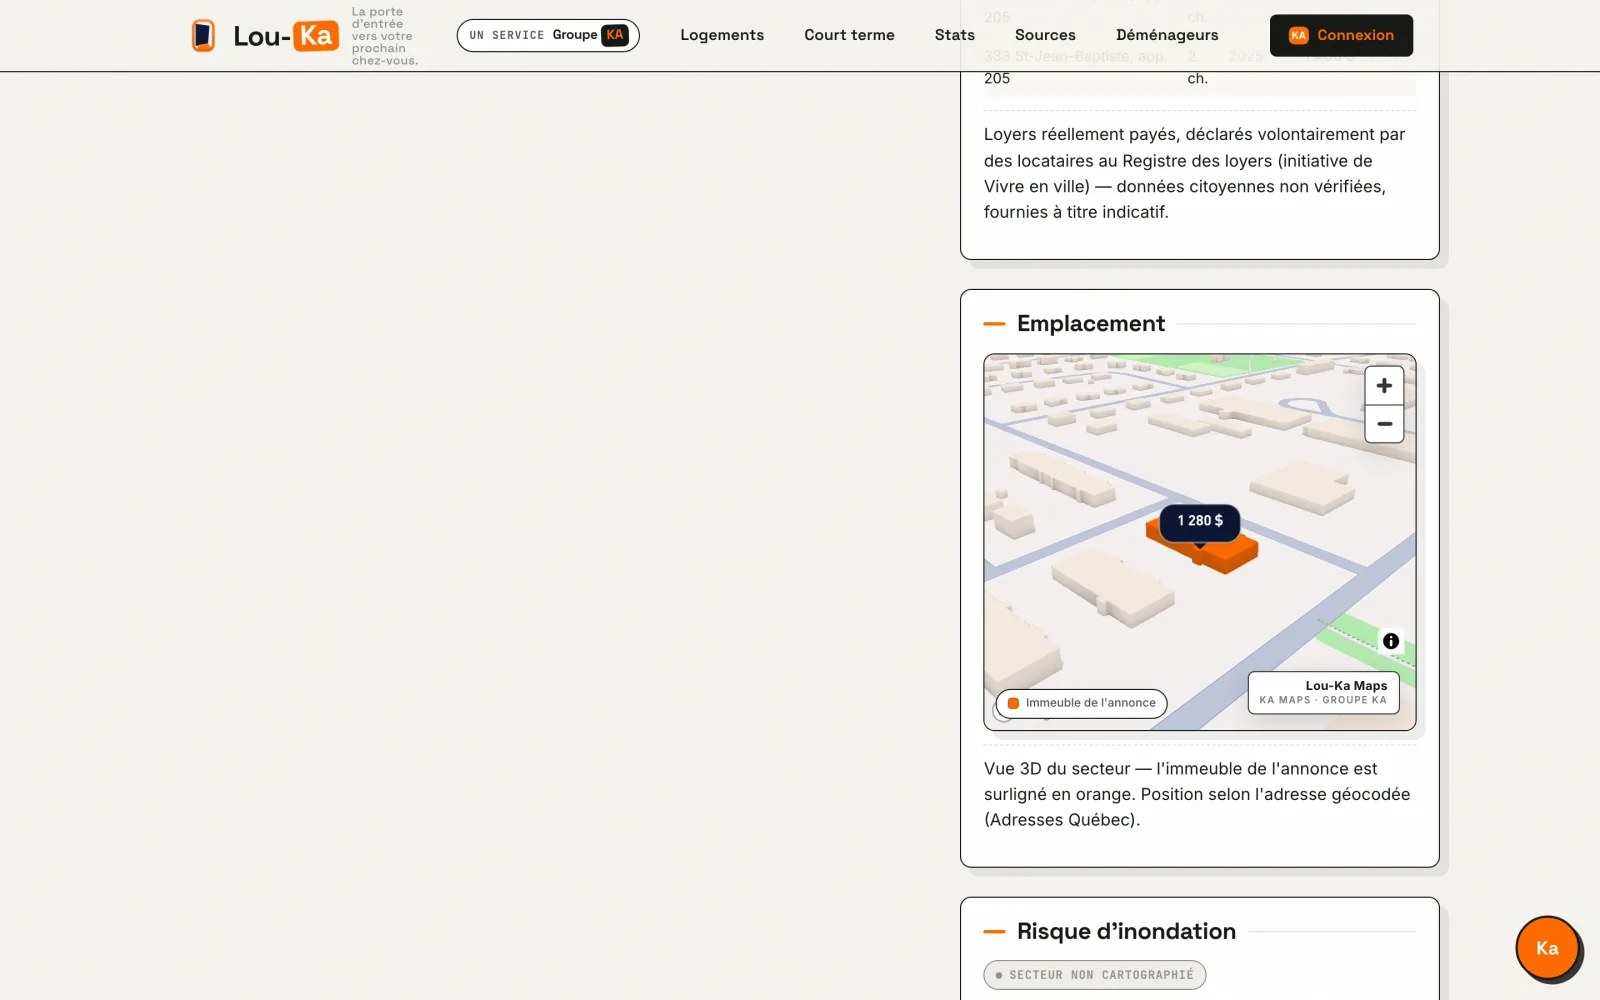Show map attribution info icon

[1391, 641]
